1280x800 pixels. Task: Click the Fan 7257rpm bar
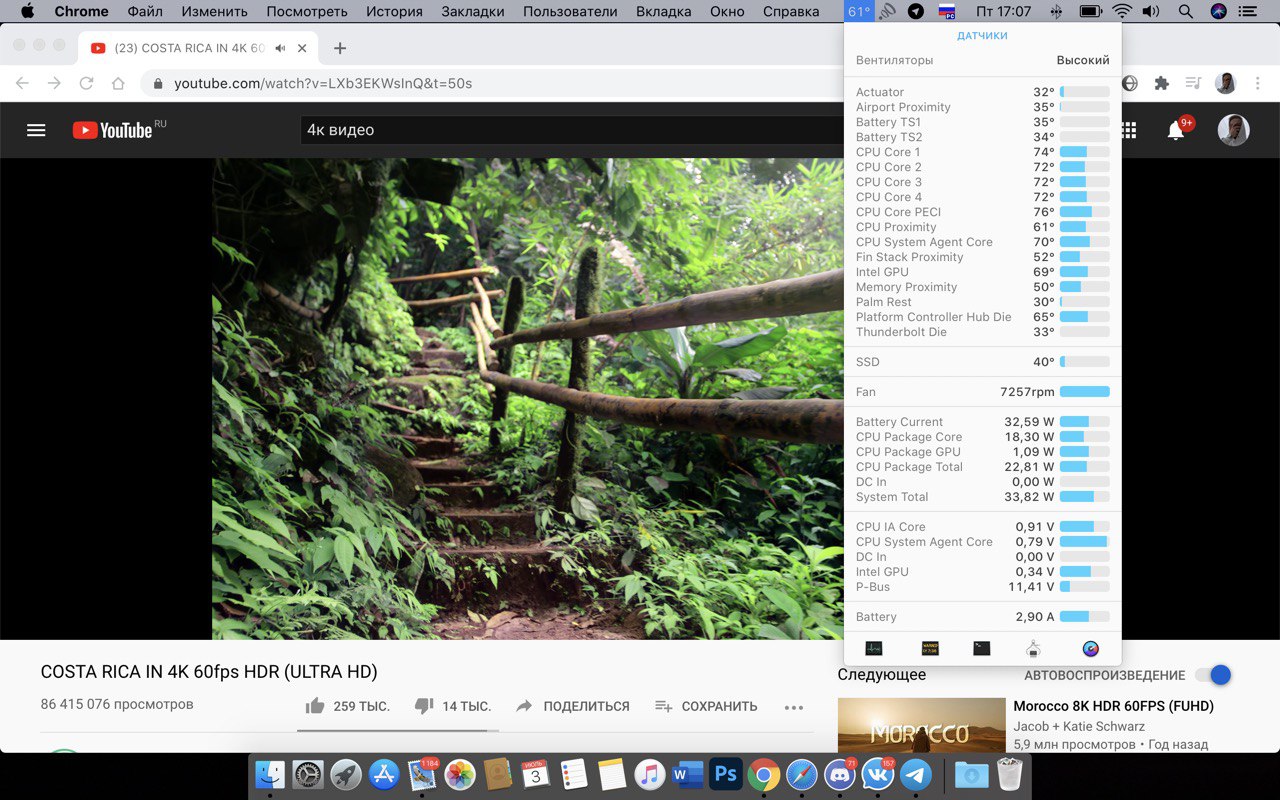coord(1085,392)
